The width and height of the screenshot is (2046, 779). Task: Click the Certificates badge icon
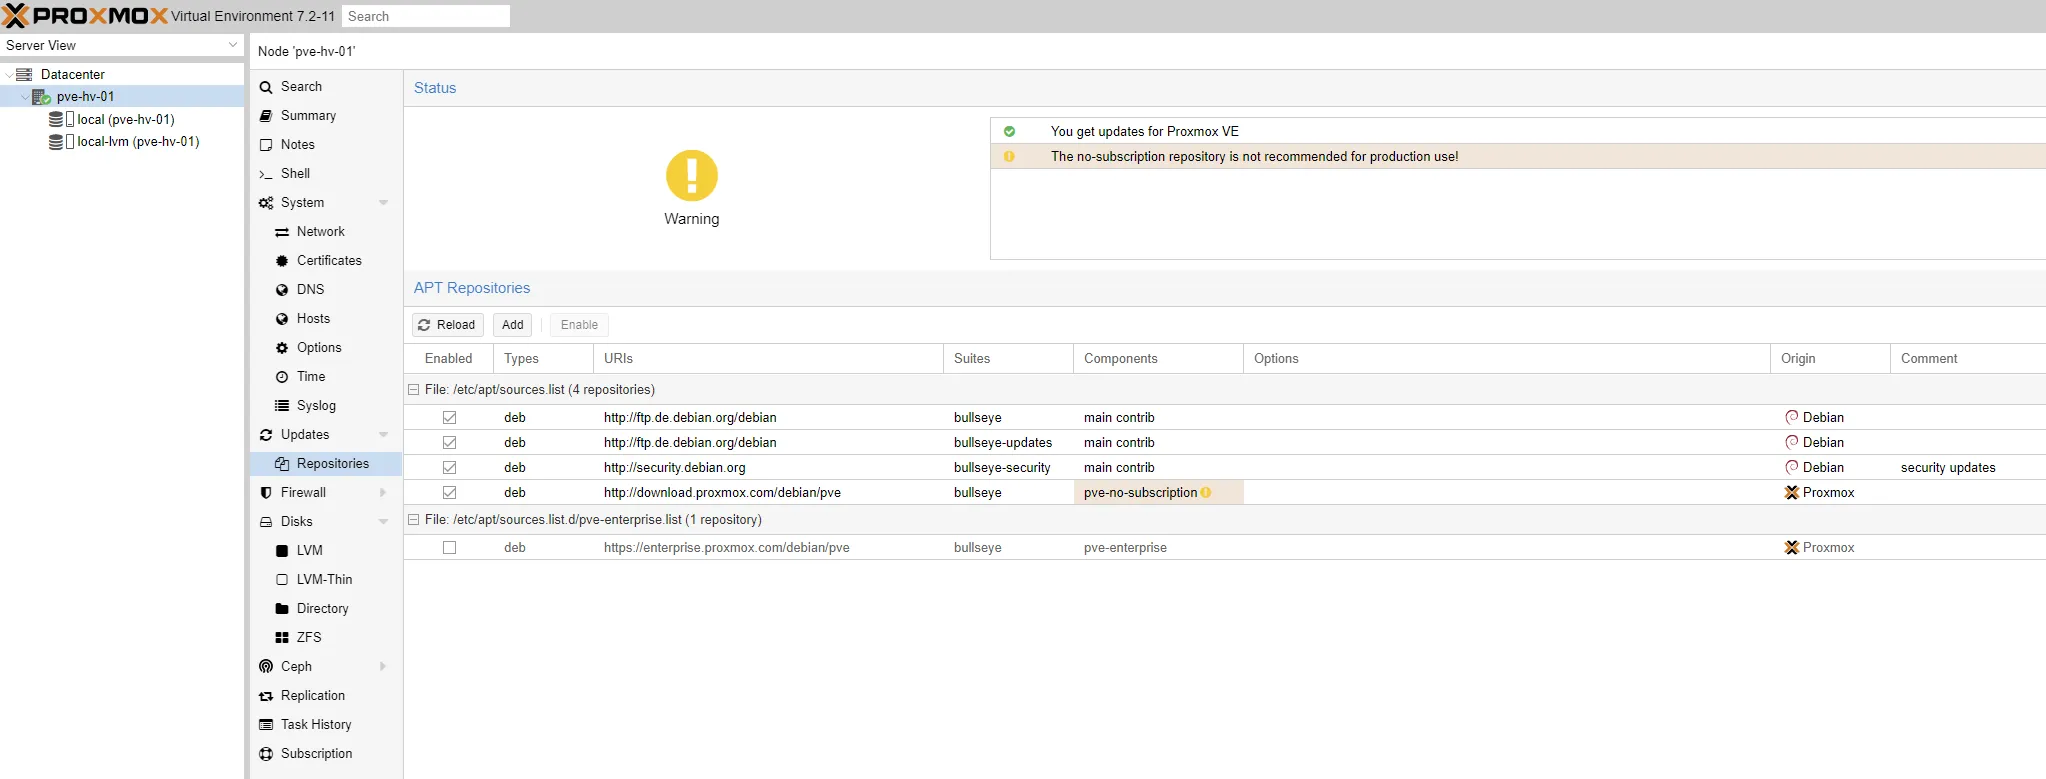tap(282, 261)
